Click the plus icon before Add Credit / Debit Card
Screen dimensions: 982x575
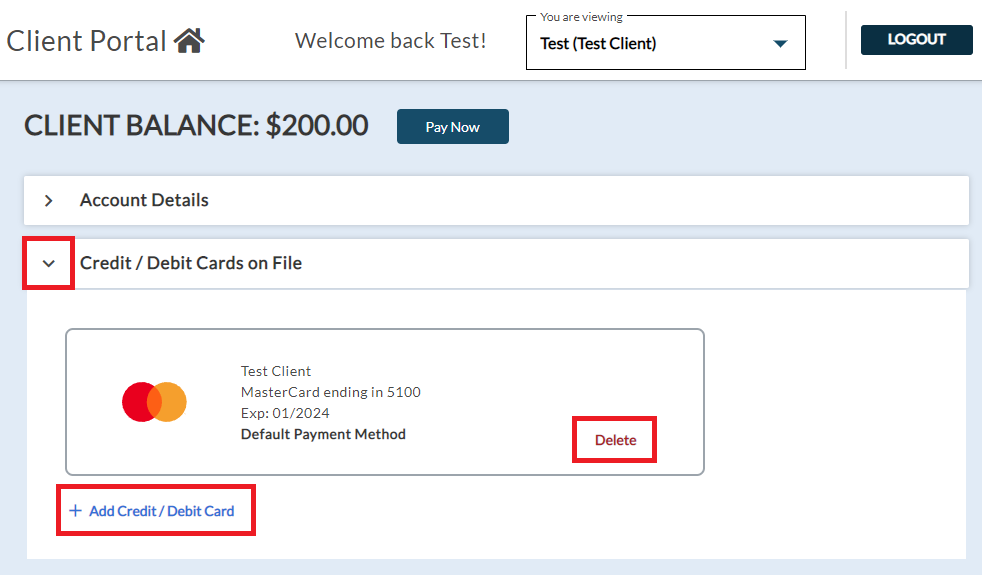(75, 511)
